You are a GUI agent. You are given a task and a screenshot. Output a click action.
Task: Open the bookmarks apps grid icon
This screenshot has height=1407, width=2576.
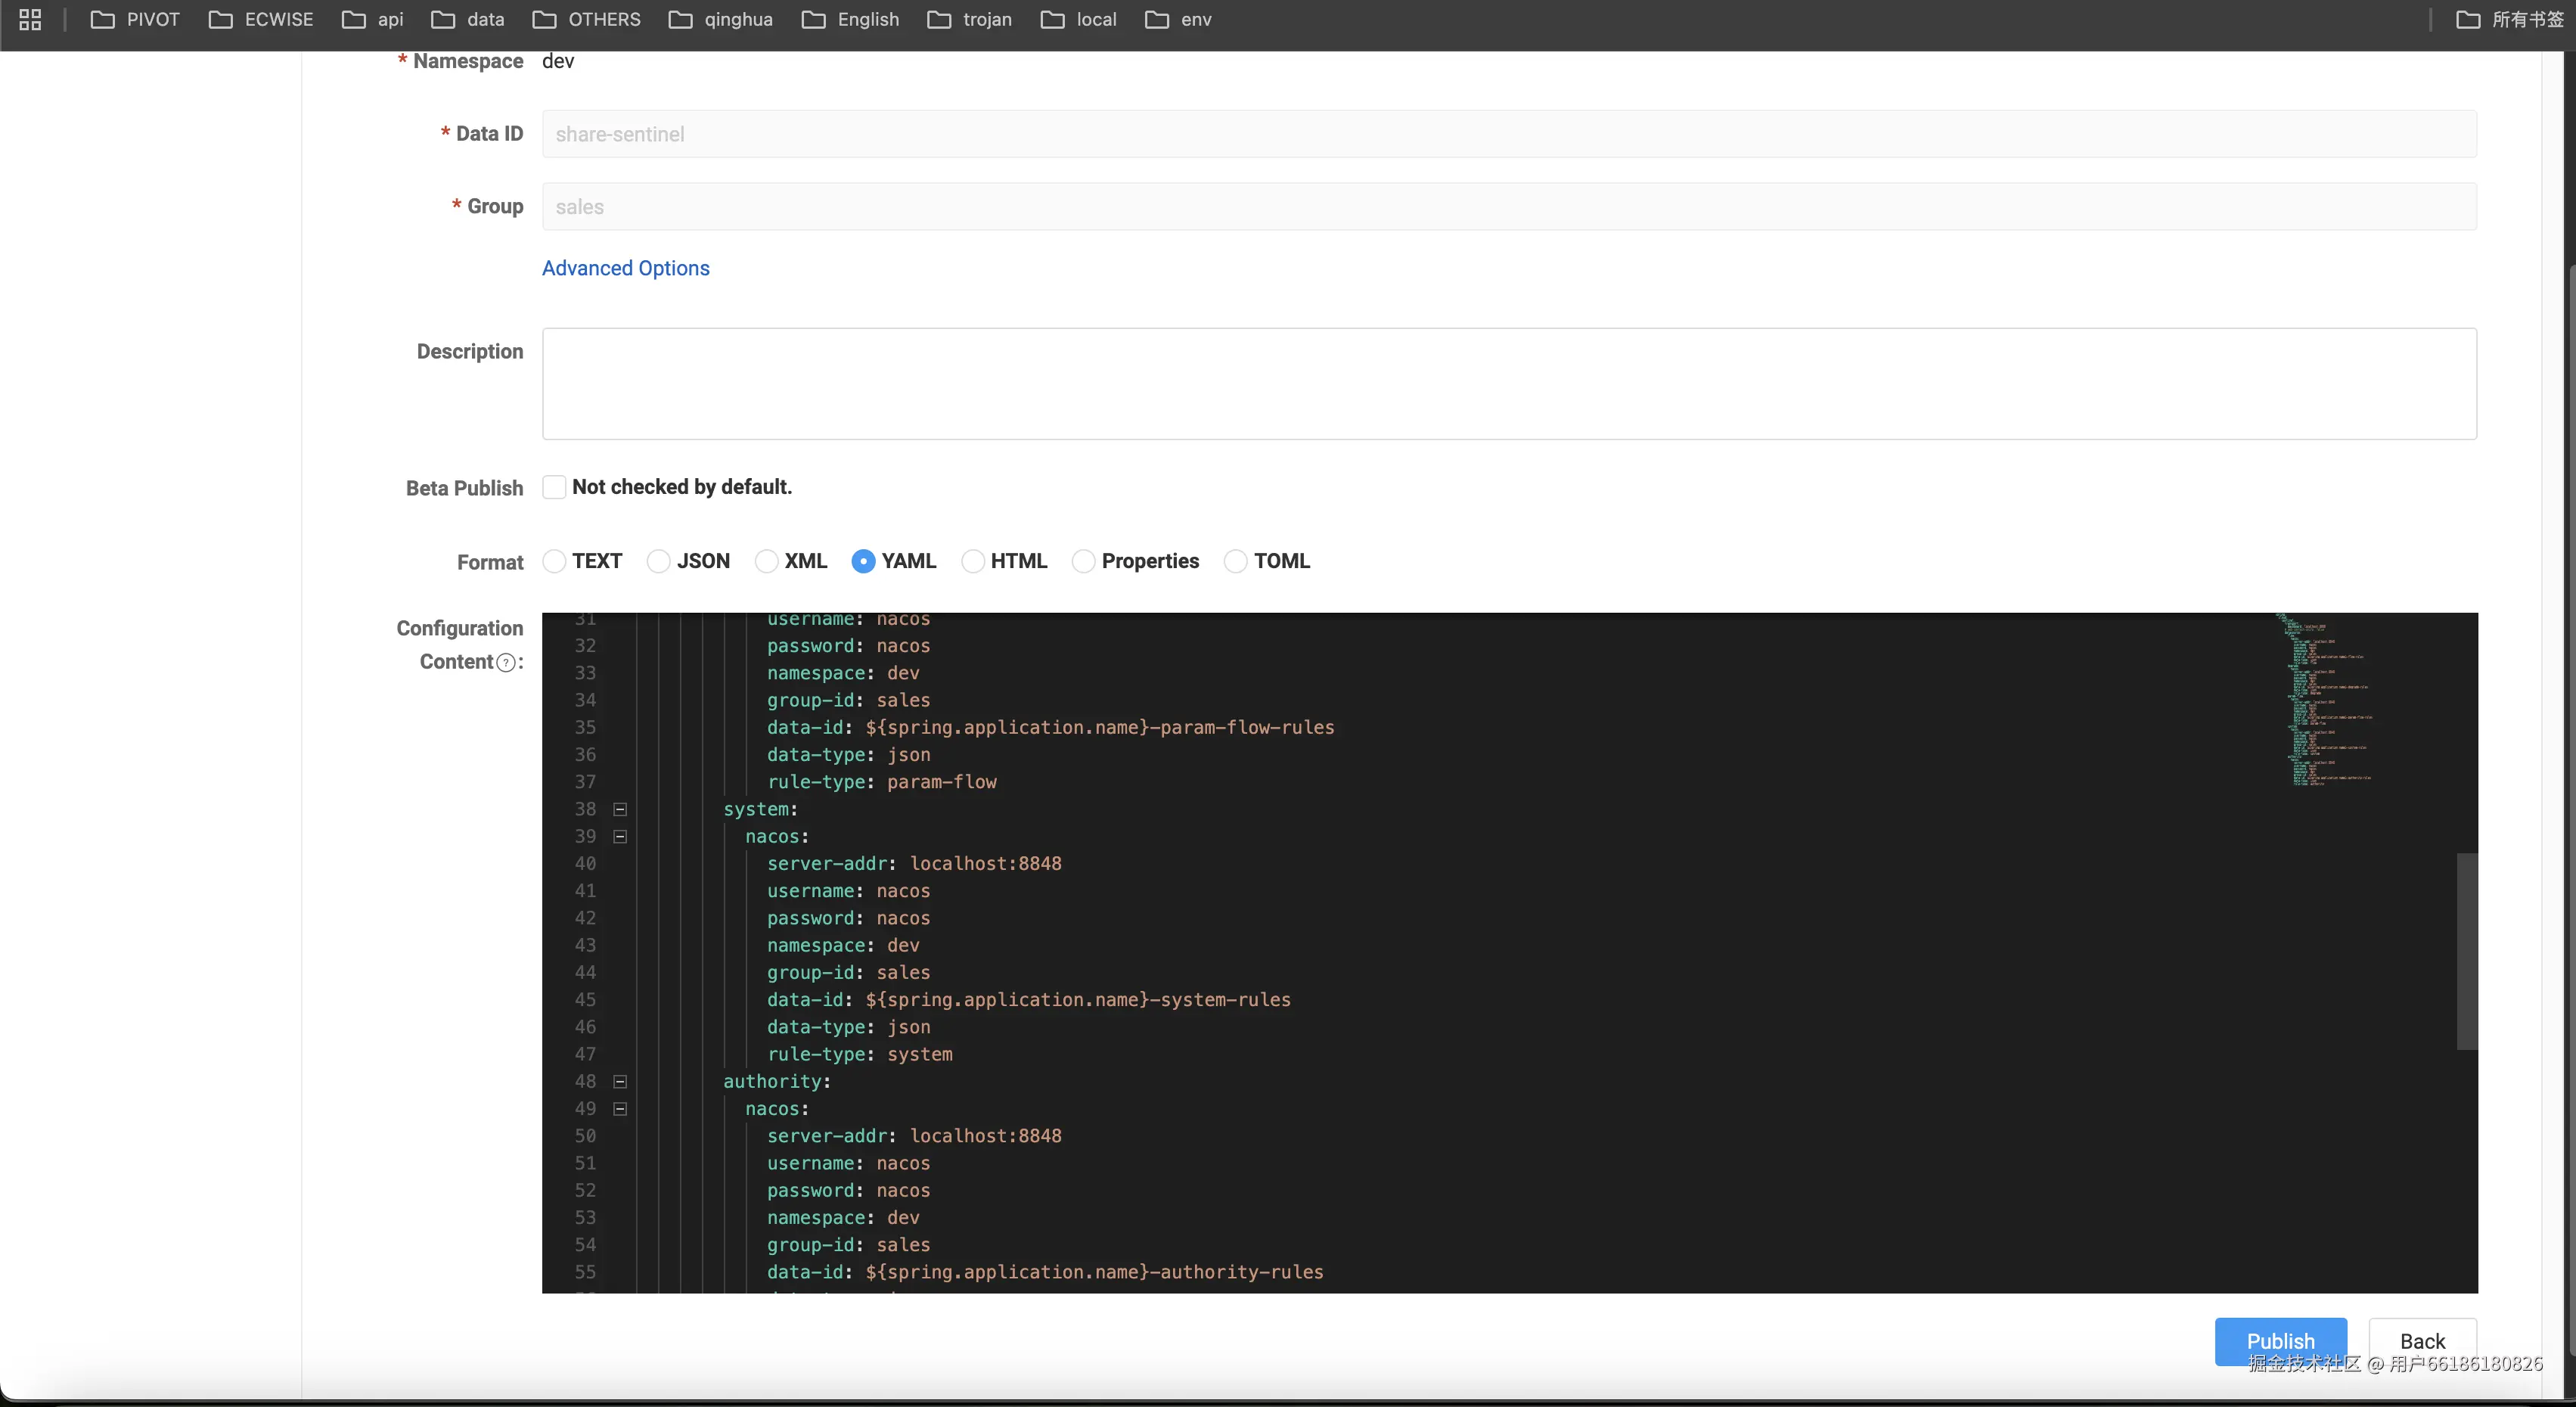click(x=30, y=19)
